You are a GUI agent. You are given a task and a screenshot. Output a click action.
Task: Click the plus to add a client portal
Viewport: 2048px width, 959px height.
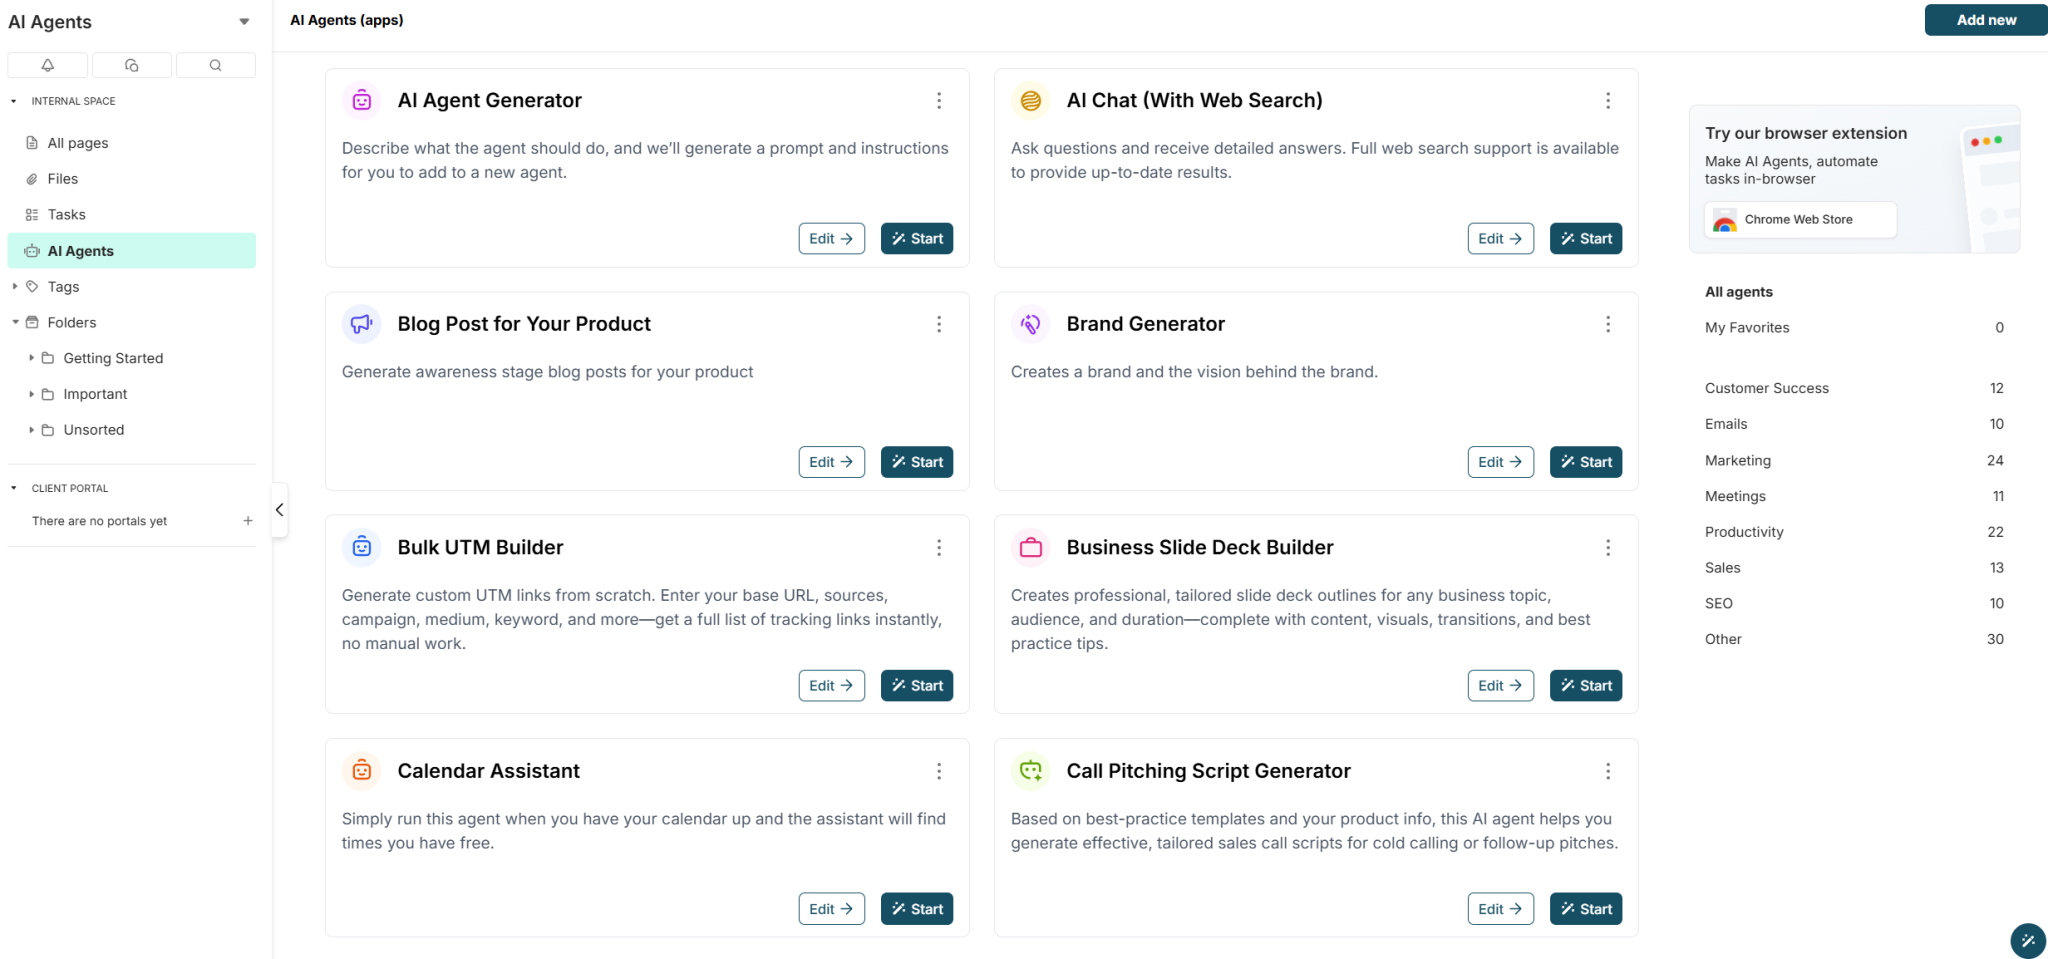[x=247, y=520]
